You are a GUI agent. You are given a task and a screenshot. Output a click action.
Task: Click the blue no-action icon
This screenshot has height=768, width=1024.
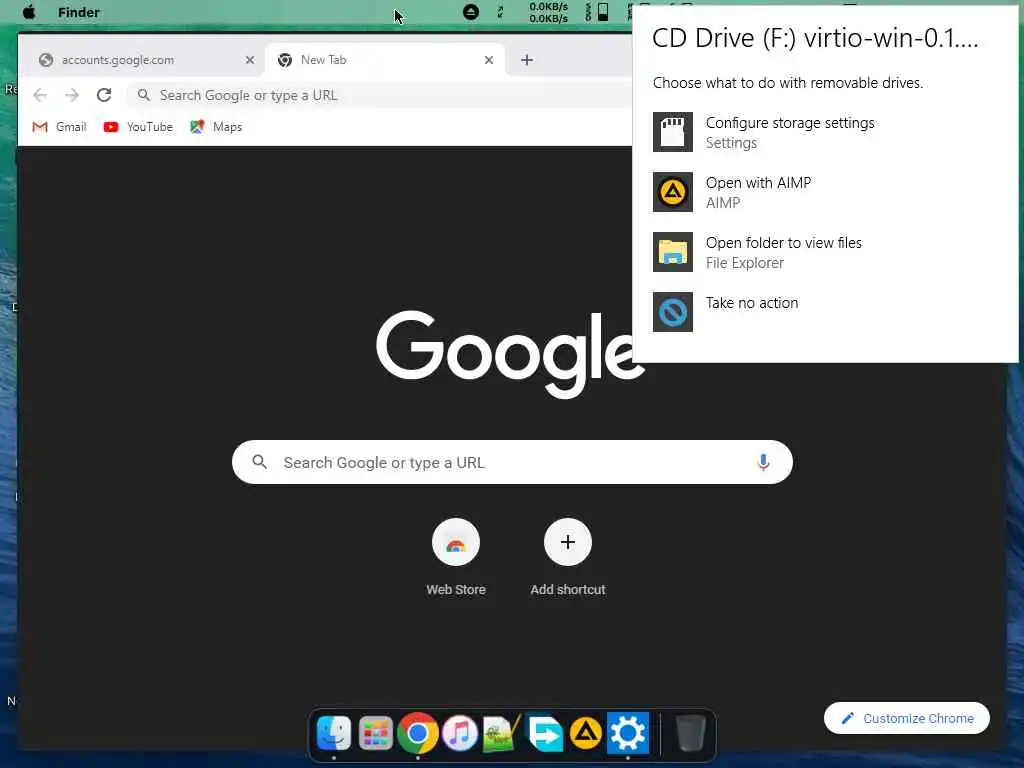[673, 312]
